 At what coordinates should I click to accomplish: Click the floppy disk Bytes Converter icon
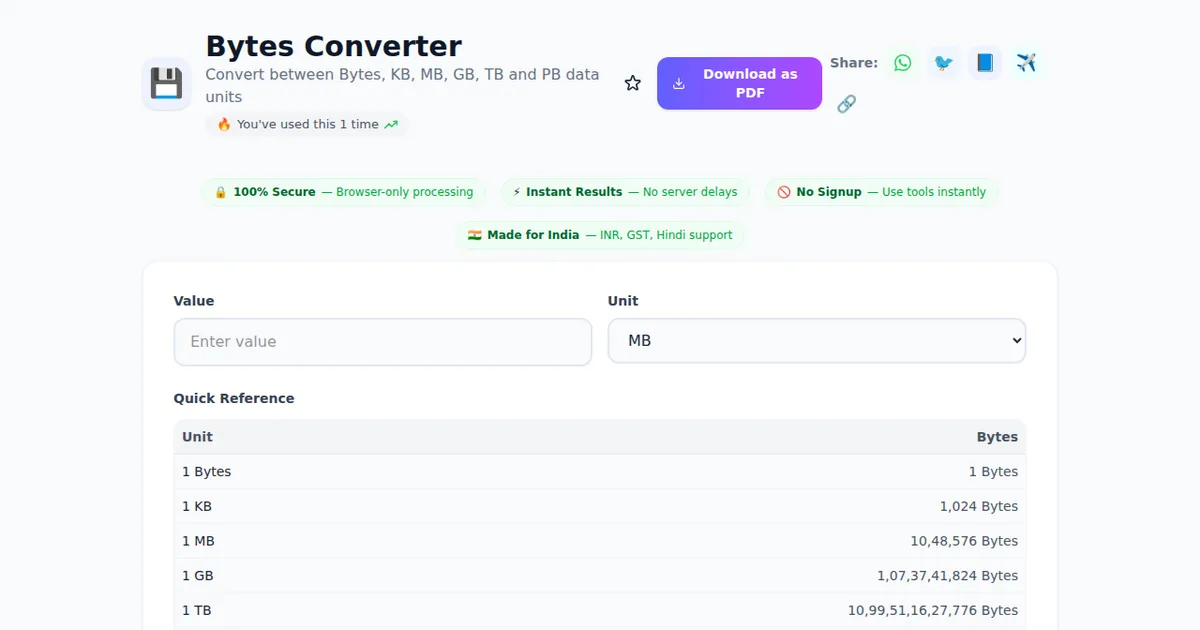pyautogui.click(x=166, y=84)
